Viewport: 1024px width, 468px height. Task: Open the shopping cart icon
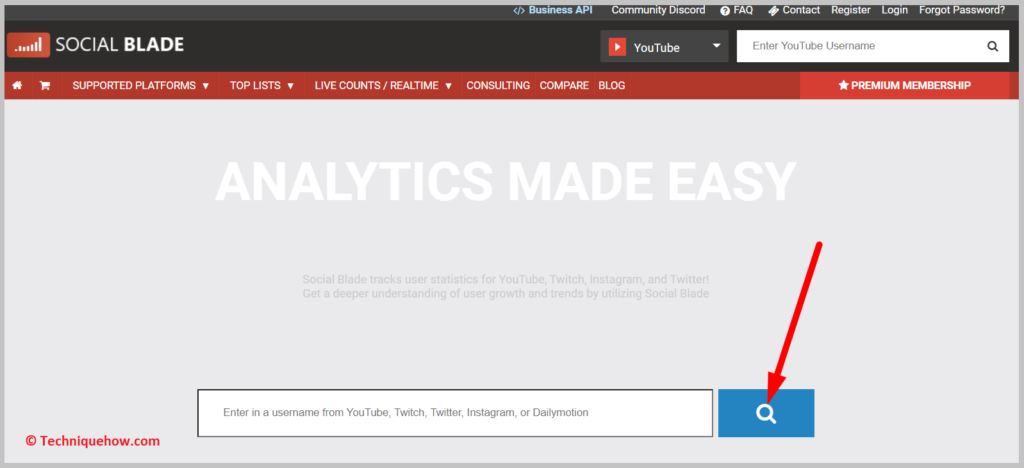(45, 86)
